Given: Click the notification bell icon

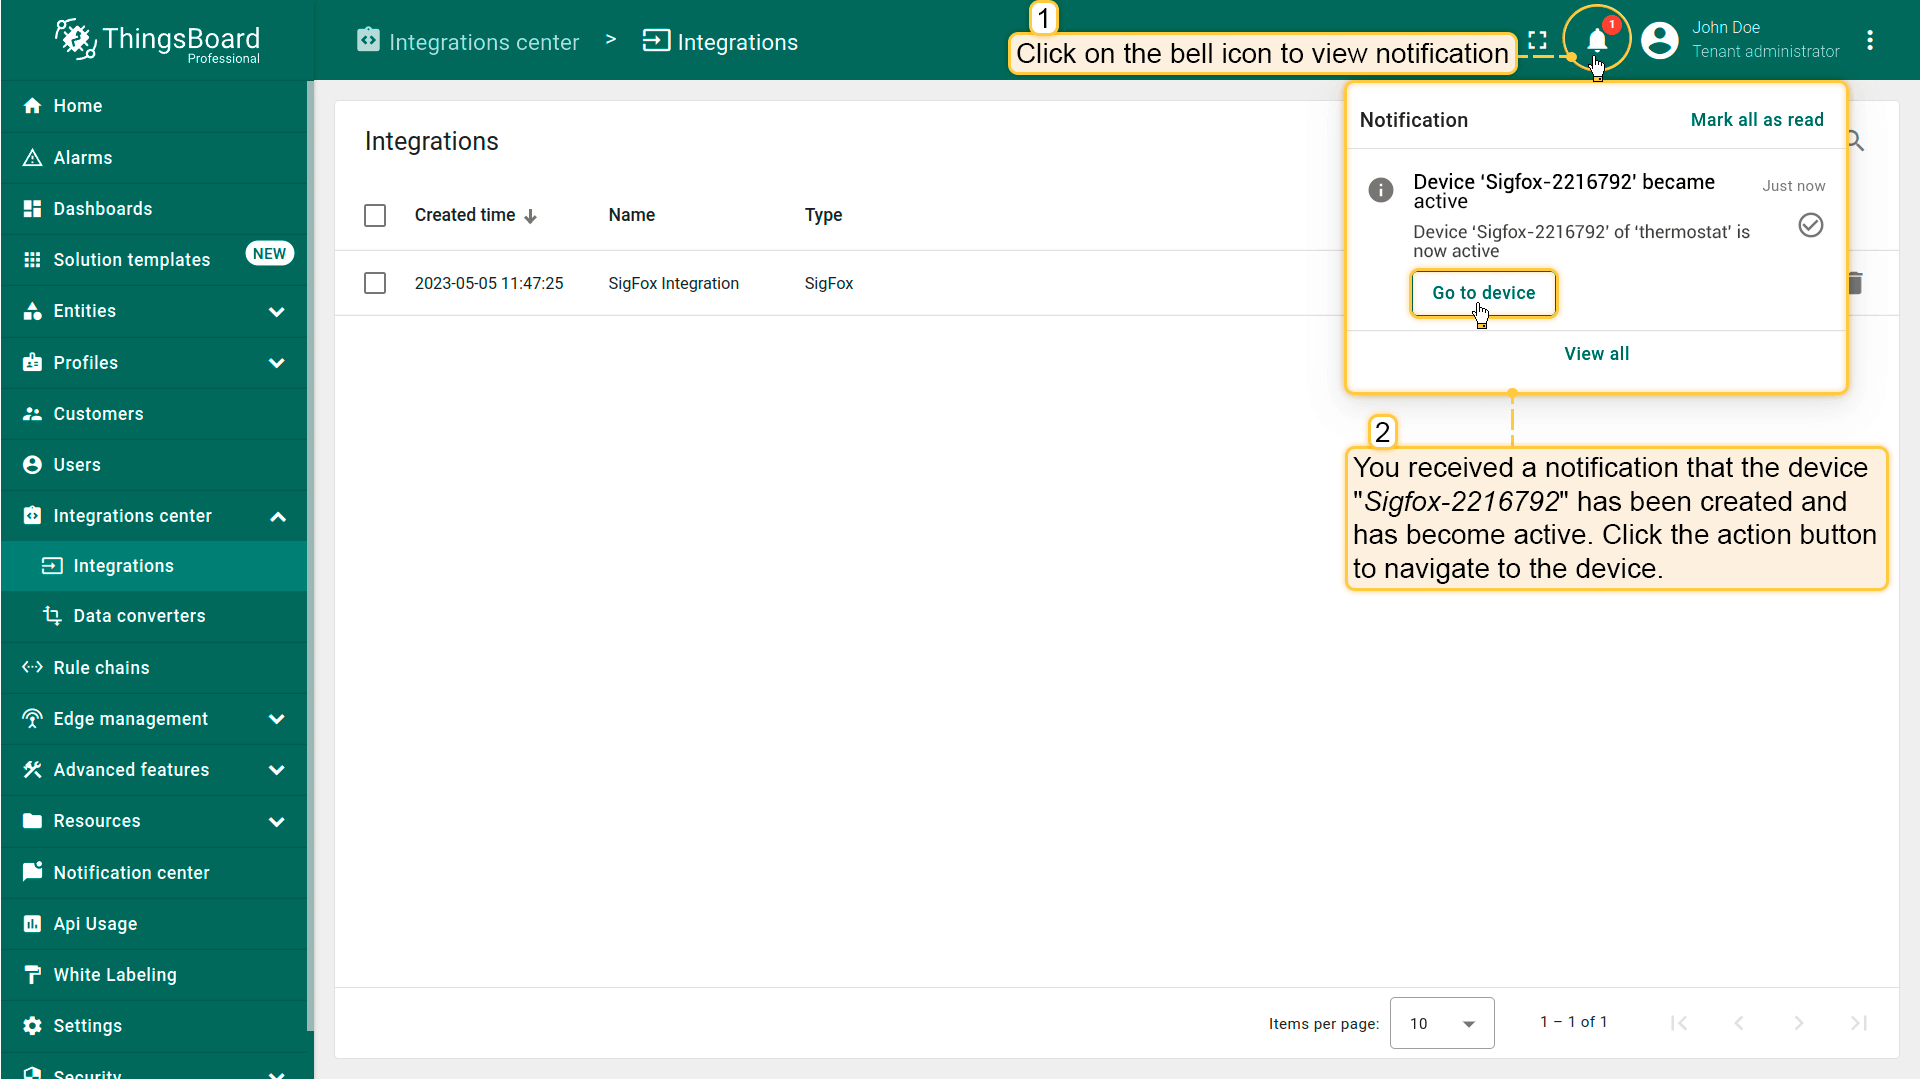Looking at the screenshot, I should 1597,40.
